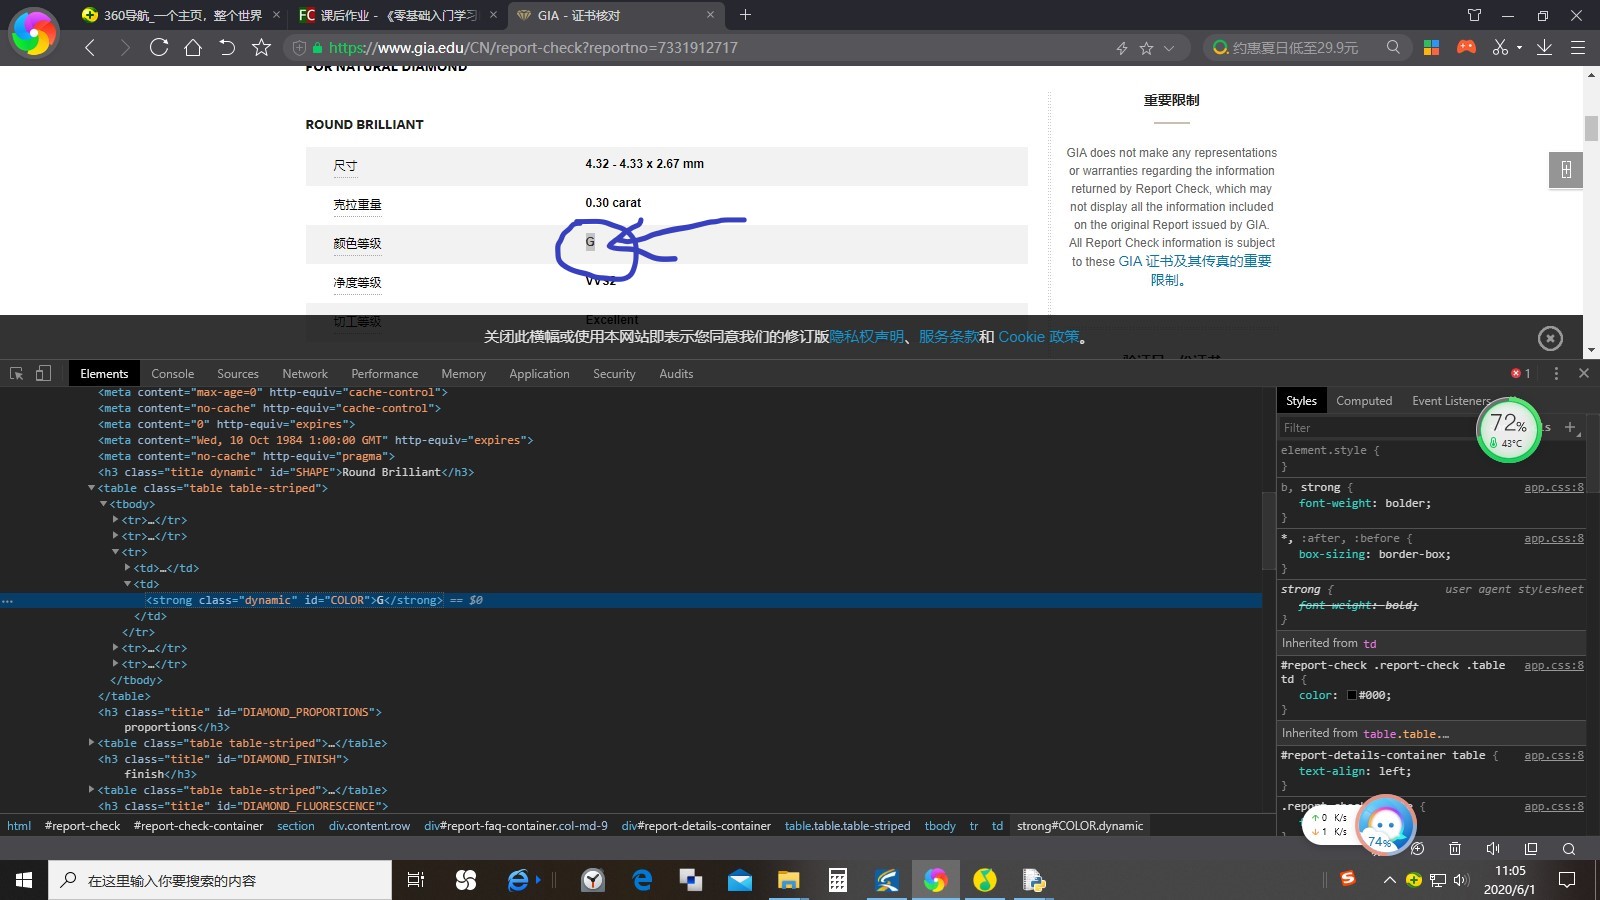
Task: Click in the Styles Filter input
Action: coord(1380,427)
